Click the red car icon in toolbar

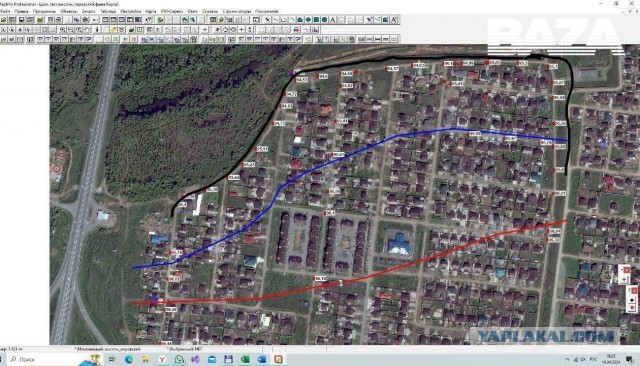297,29
